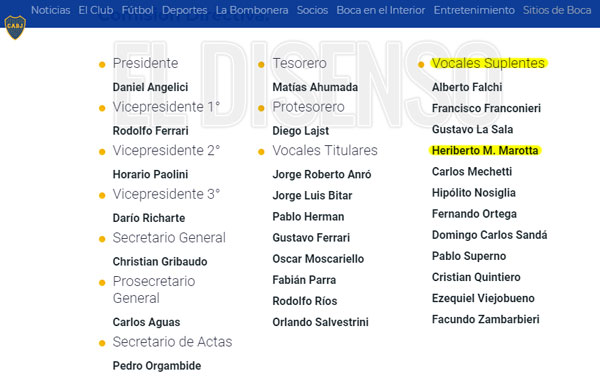
Task: Click the Secretario de Actas heading
Action: 172,342
